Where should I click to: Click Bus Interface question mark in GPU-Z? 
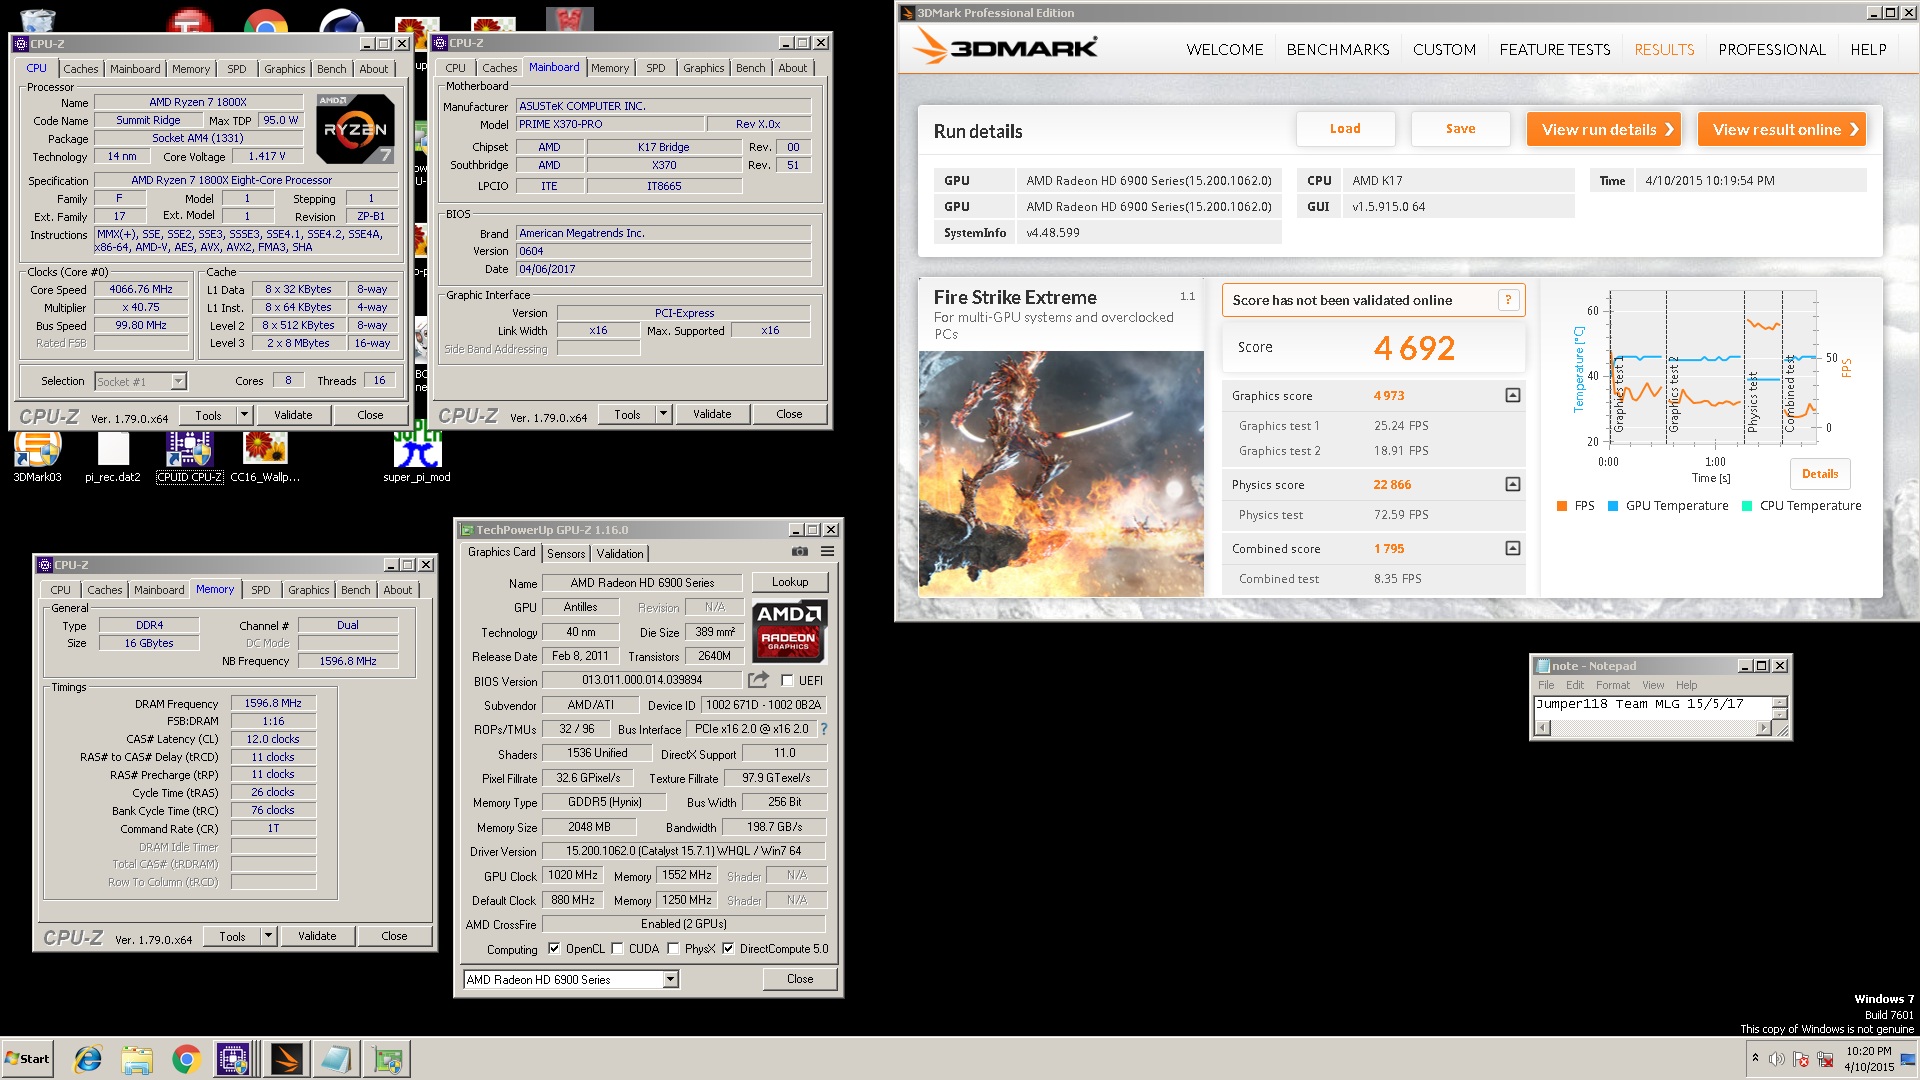(x=824, y=729)
